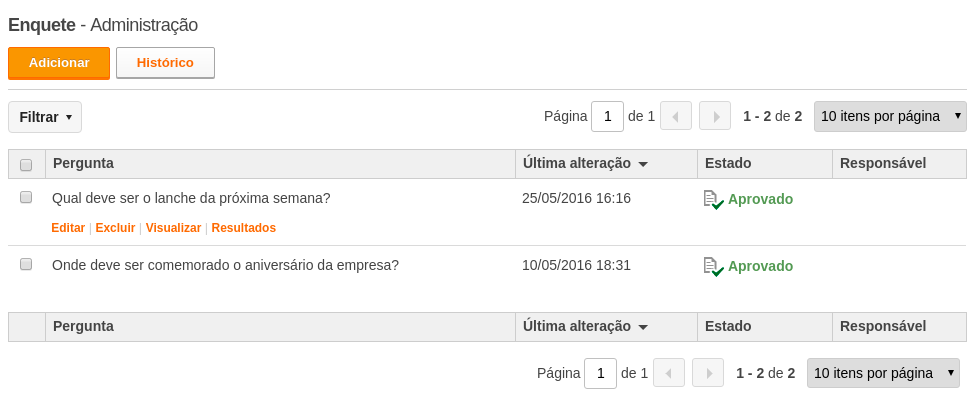This screenshot has height=418, width=975.
Task: Go to previous page using top arrow
Action: [x=676, y=116]
